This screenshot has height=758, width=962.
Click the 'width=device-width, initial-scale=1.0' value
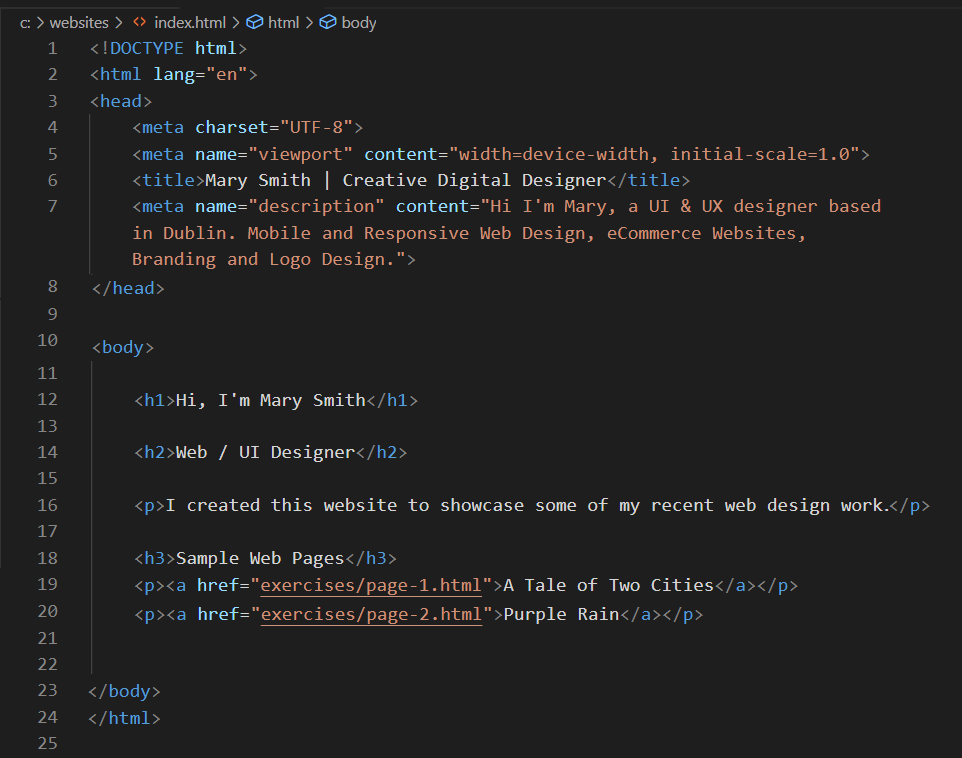(x=654, y=154)
